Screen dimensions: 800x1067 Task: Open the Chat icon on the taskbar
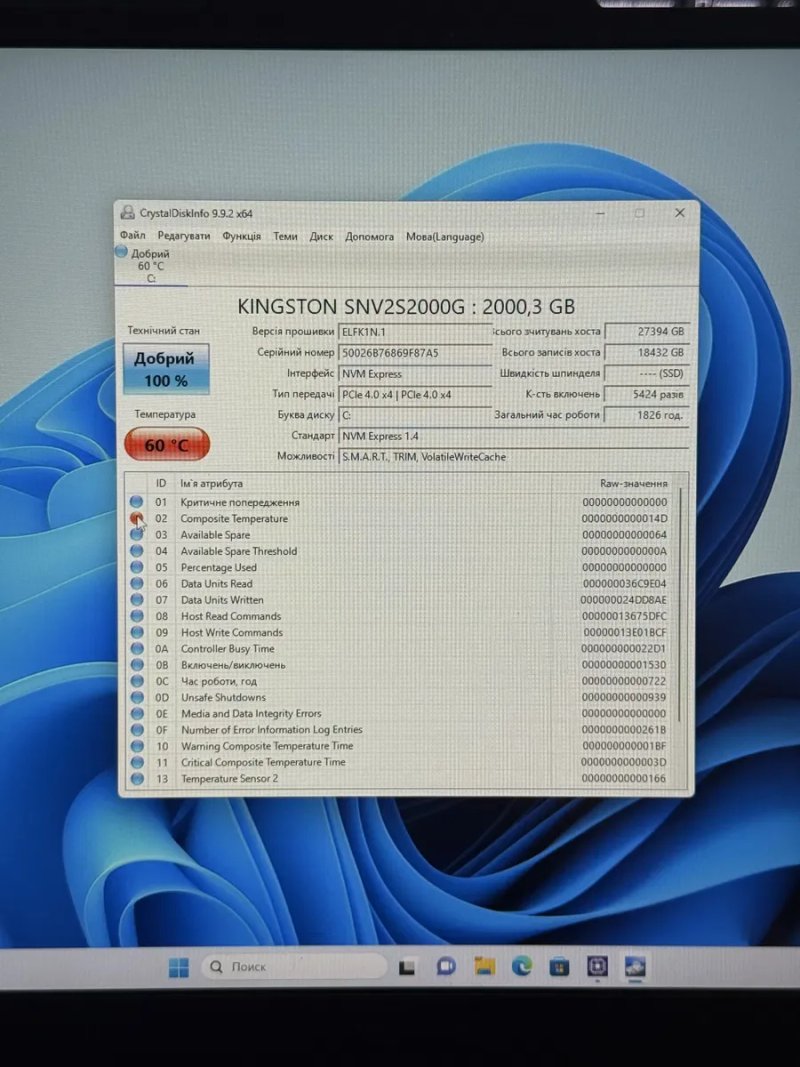click(446, 966)
